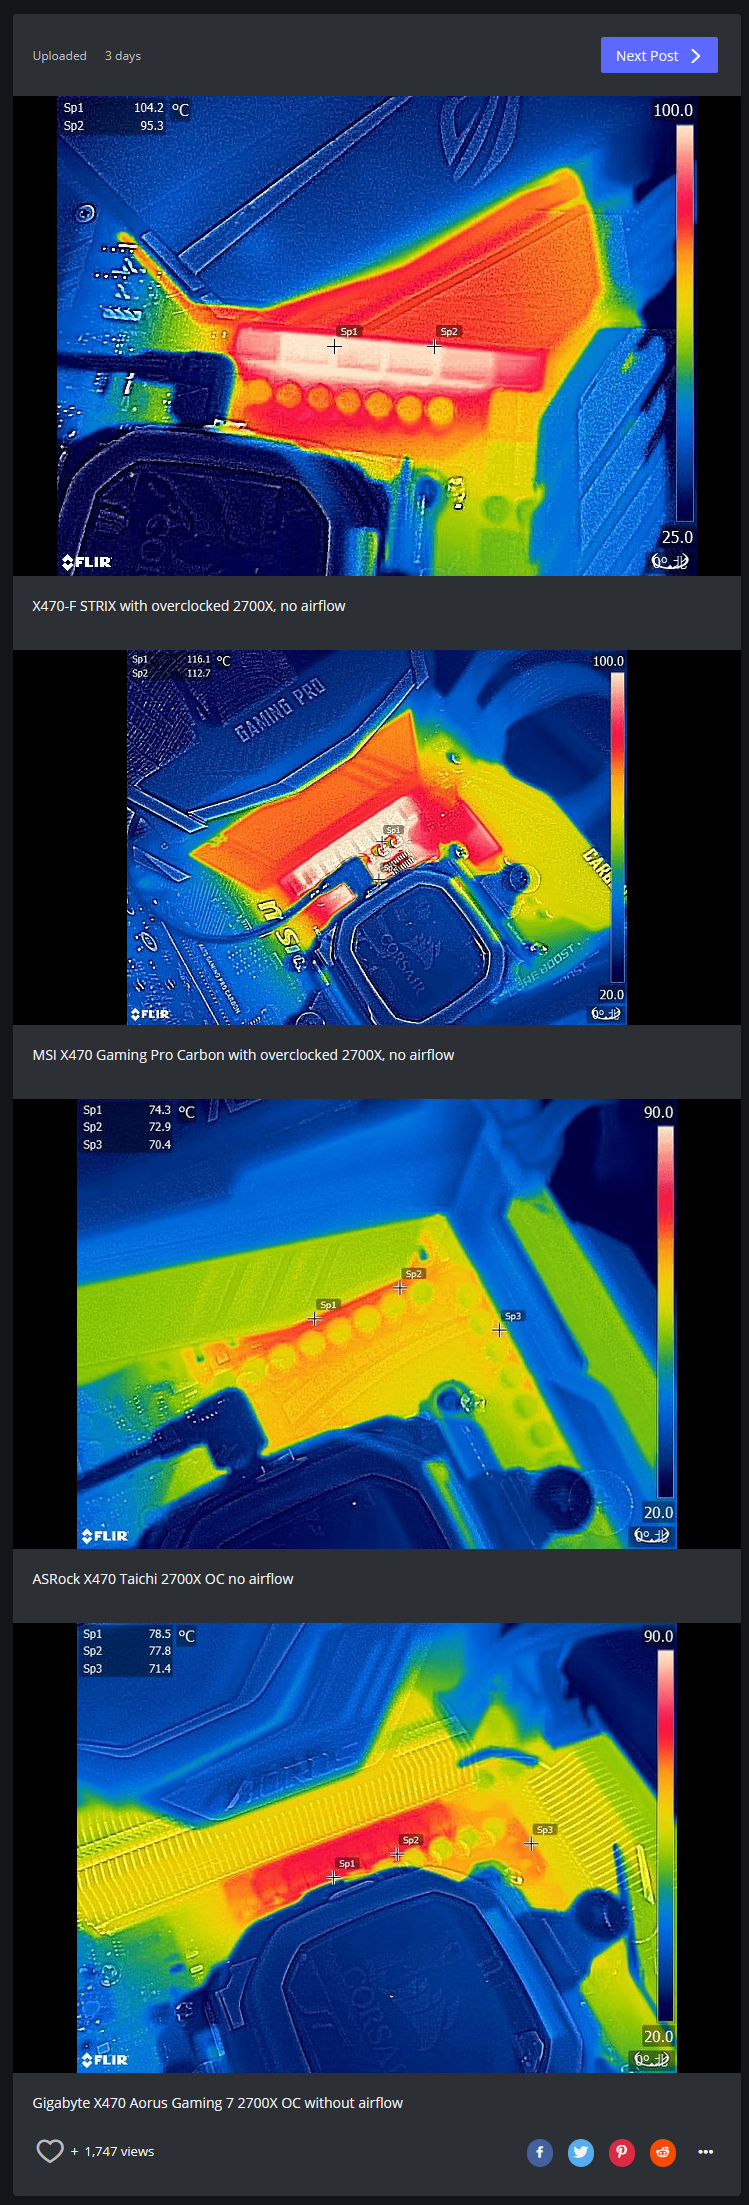Screen dimensions: 749x2205
Task: Click the heart favorite icon
Action: click(50, 2150)
